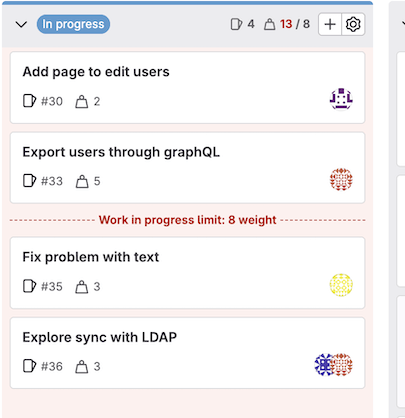The width and height of the screenshot is (405, 418).
Task: Click assignee avatar on issue #30
Action: pos(341,99)
